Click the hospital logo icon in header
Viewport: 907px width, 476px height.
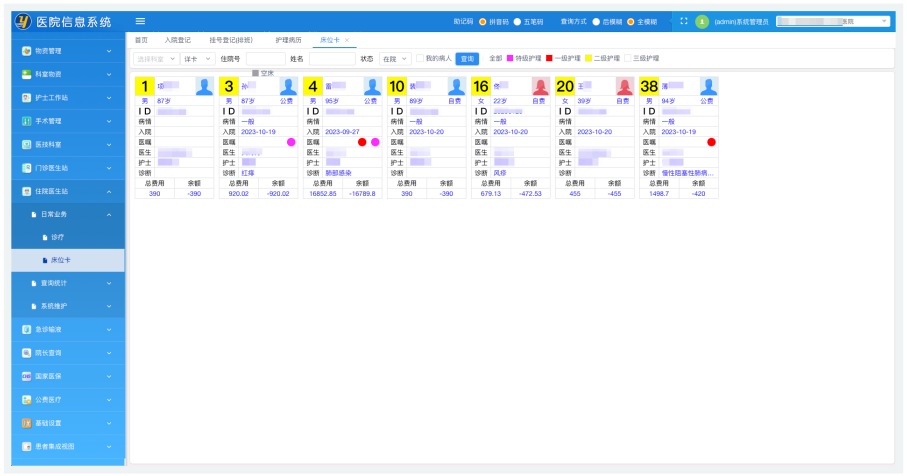pyautogui.click(x=23, y=21)
